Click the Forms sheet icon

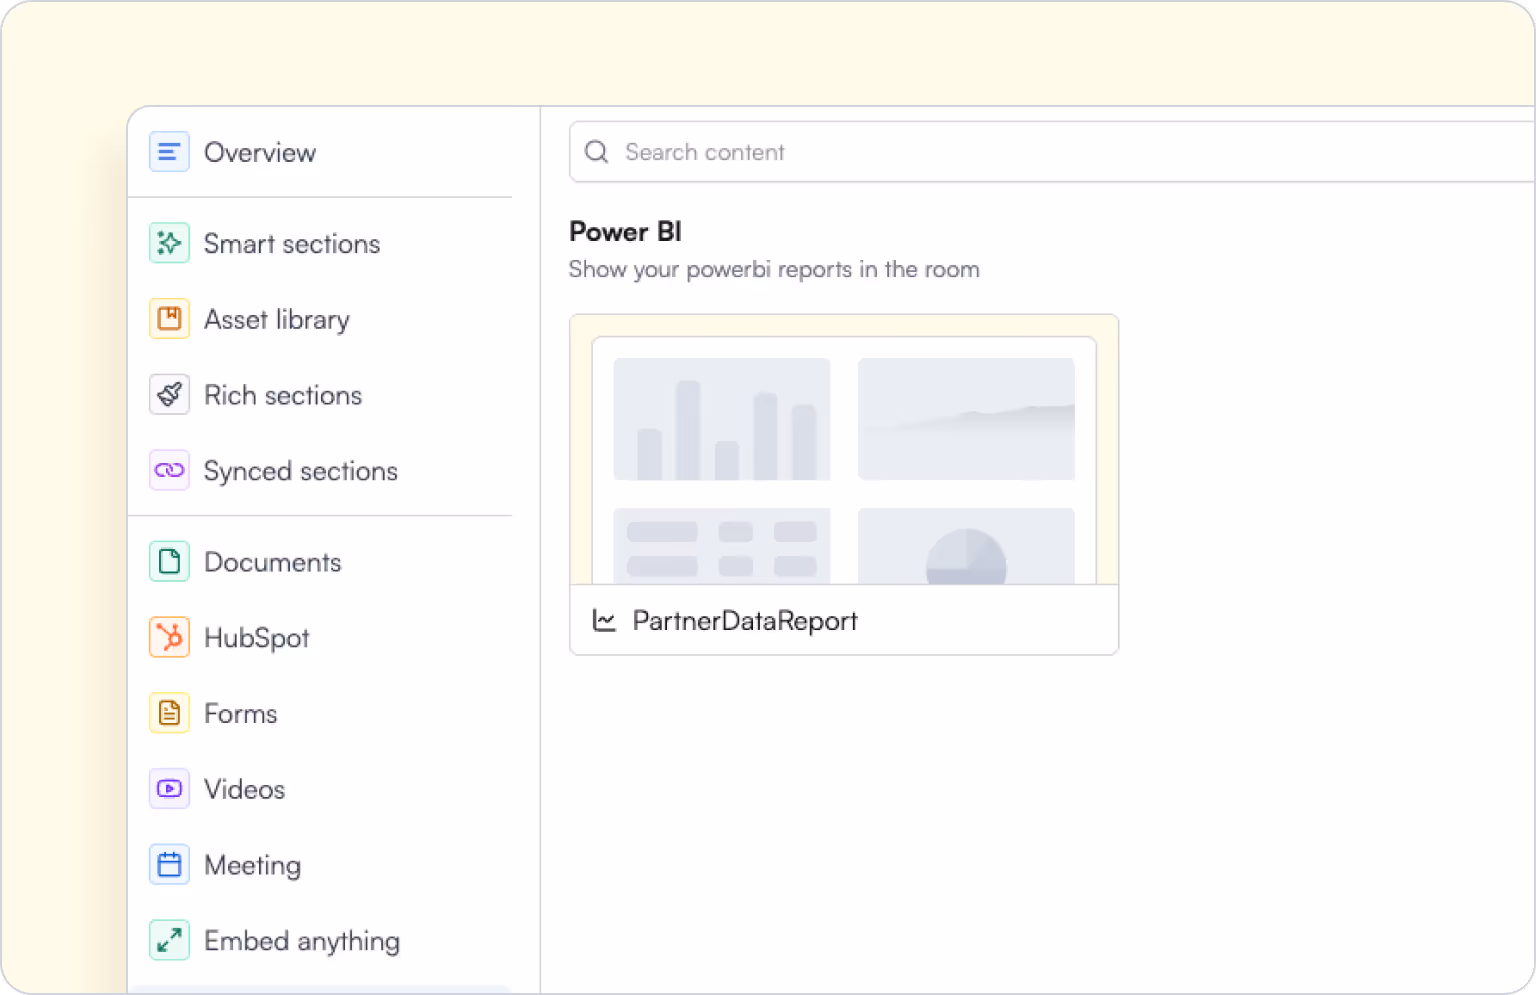pyautogui.click(x=169, y=713)
